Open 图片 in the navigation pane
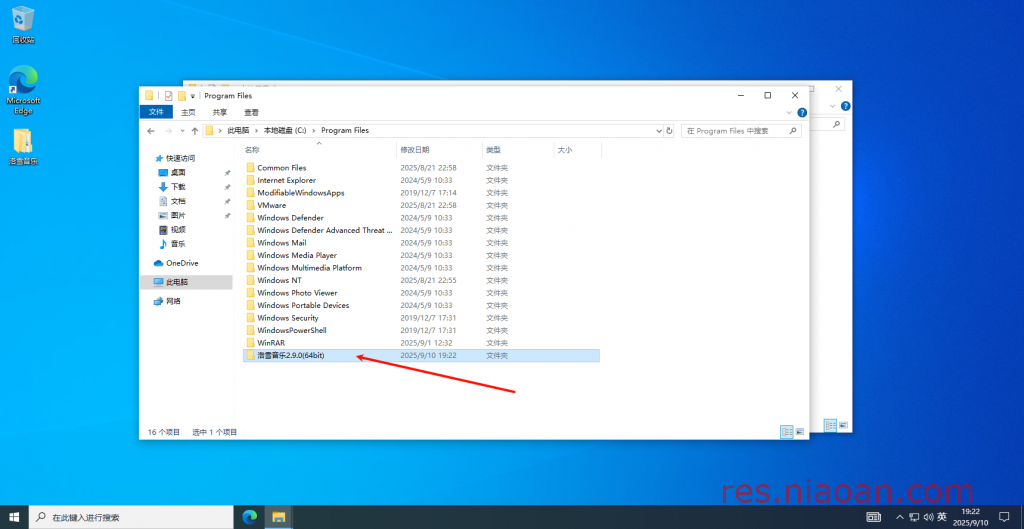This screenshot has width=1024, height=529. tap(178, 216)
